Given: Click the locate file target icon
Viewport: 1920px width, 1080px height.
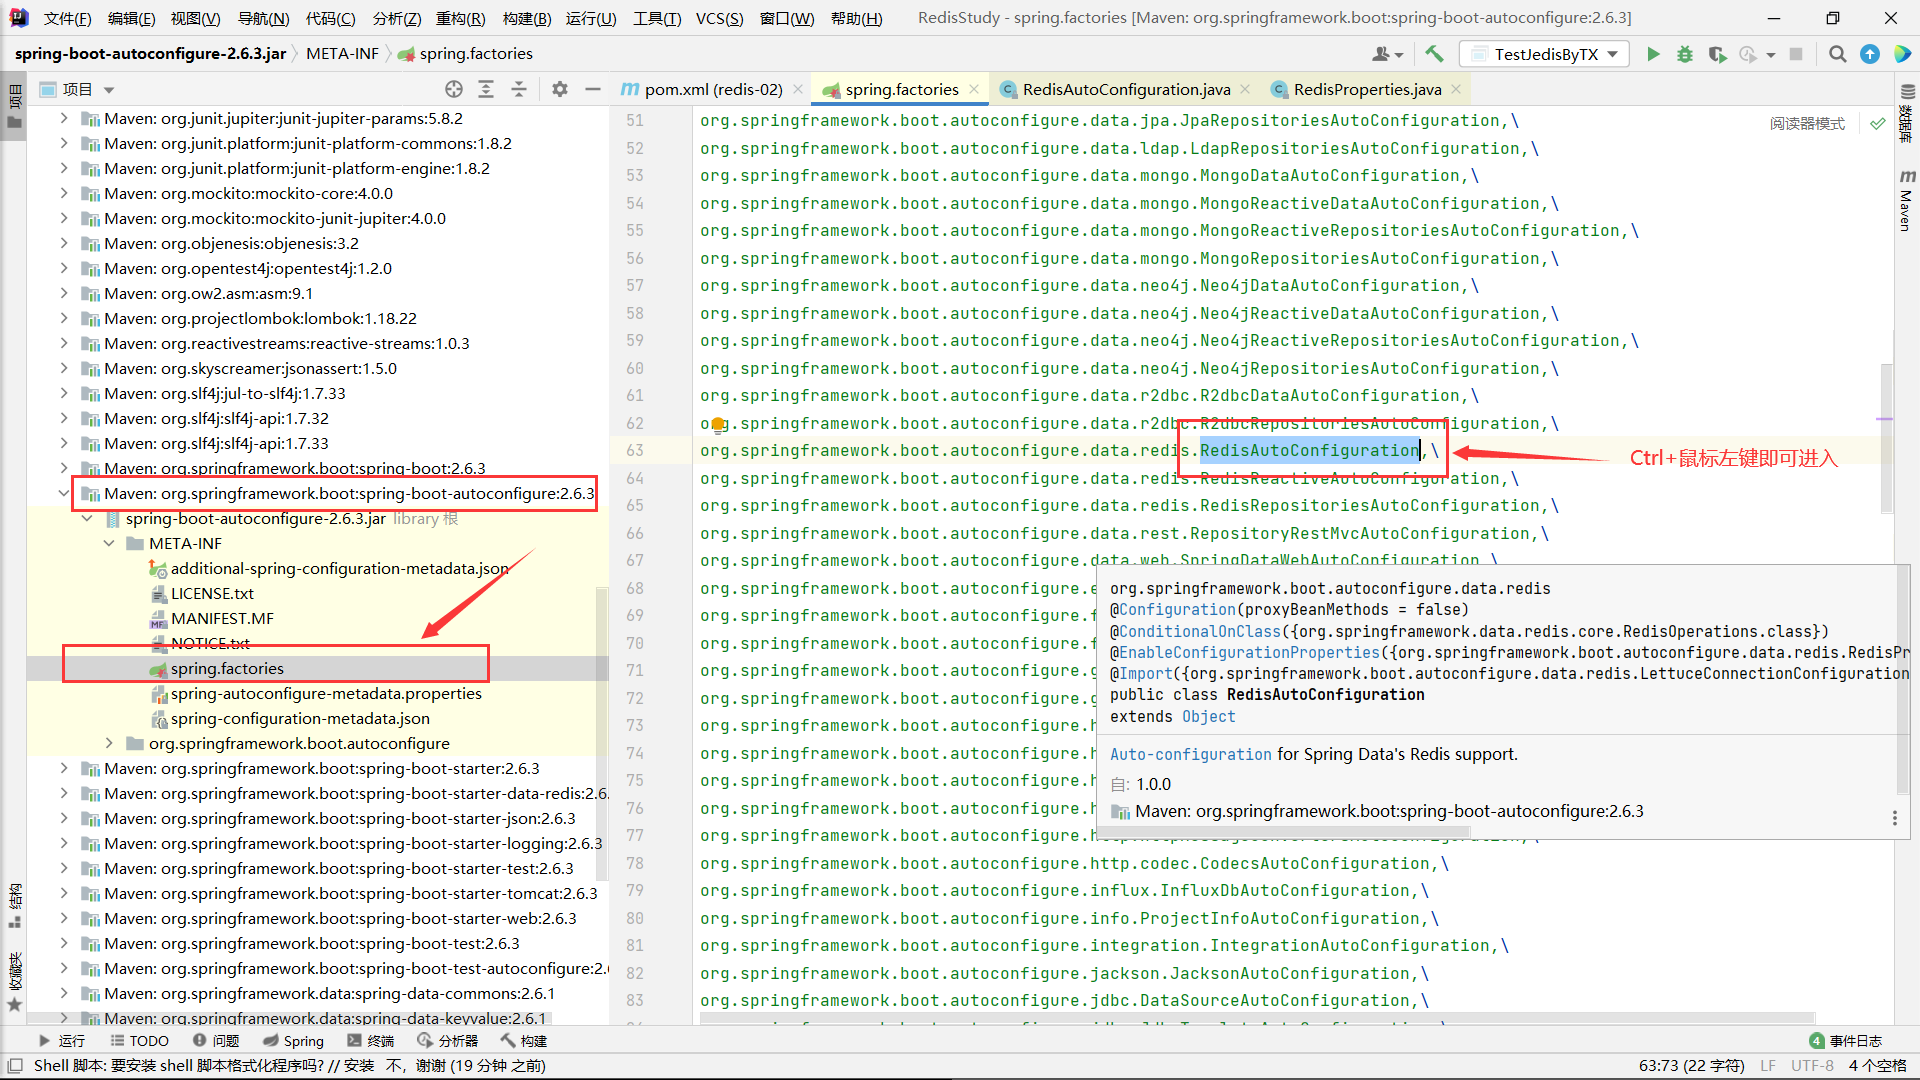Looking at the screenshot, I should 454,89.
